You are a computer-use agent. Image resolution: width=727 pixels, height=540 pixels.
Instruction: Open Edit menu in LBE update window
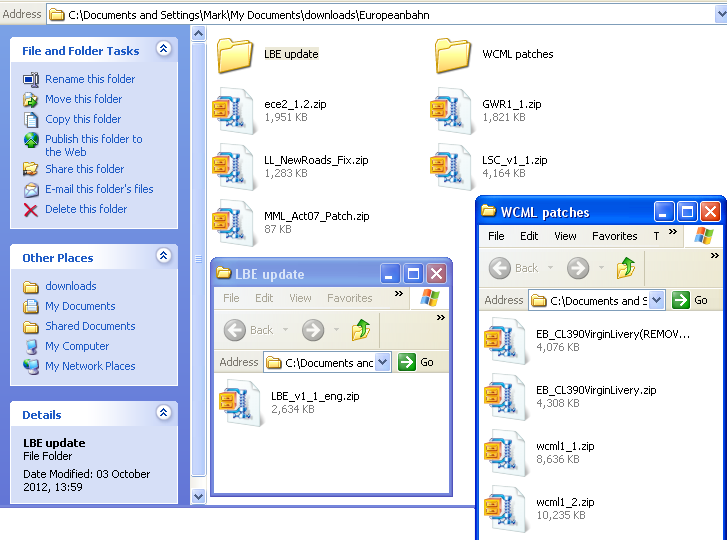click(x=264, y=298)
